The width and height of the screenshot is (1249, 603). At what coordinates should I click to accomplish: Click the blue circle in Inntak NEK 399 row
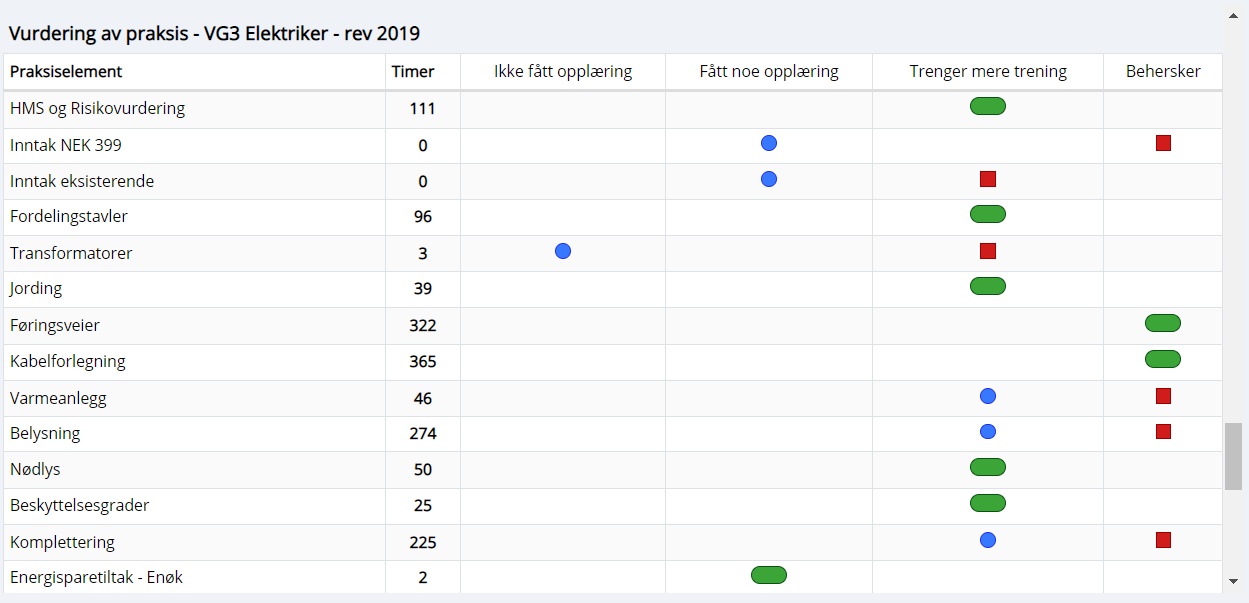coord(768,143)
